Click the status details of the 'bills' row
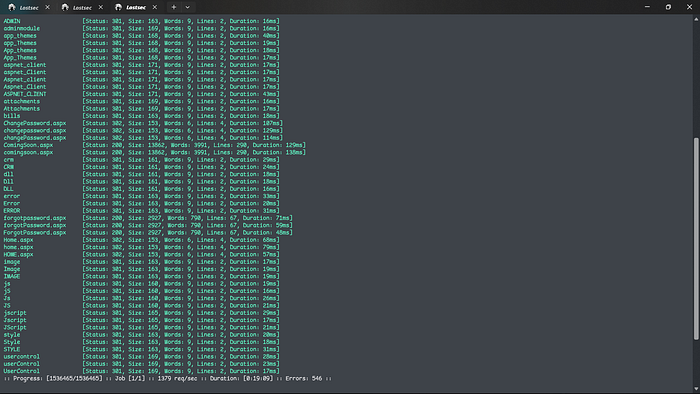 181,116
